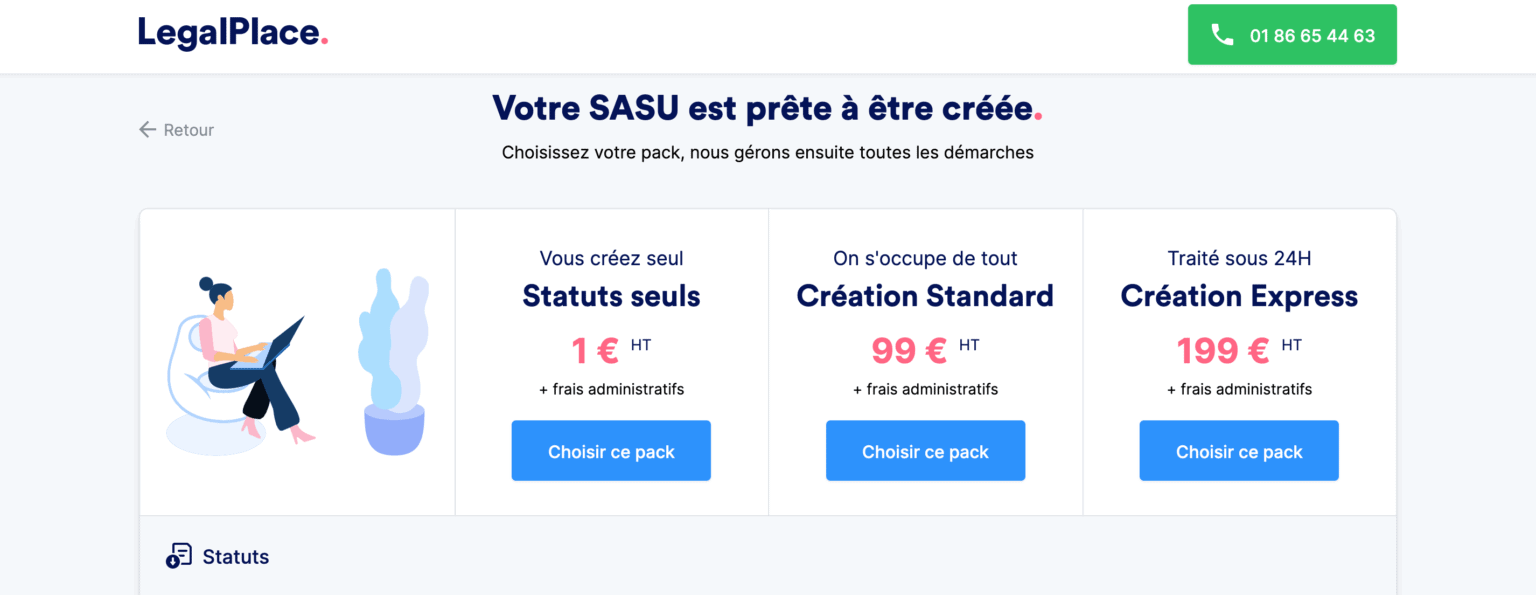The image size is (1536, 595).
Task: Select the Création Standard heading
Action: [x=925, y=296]
